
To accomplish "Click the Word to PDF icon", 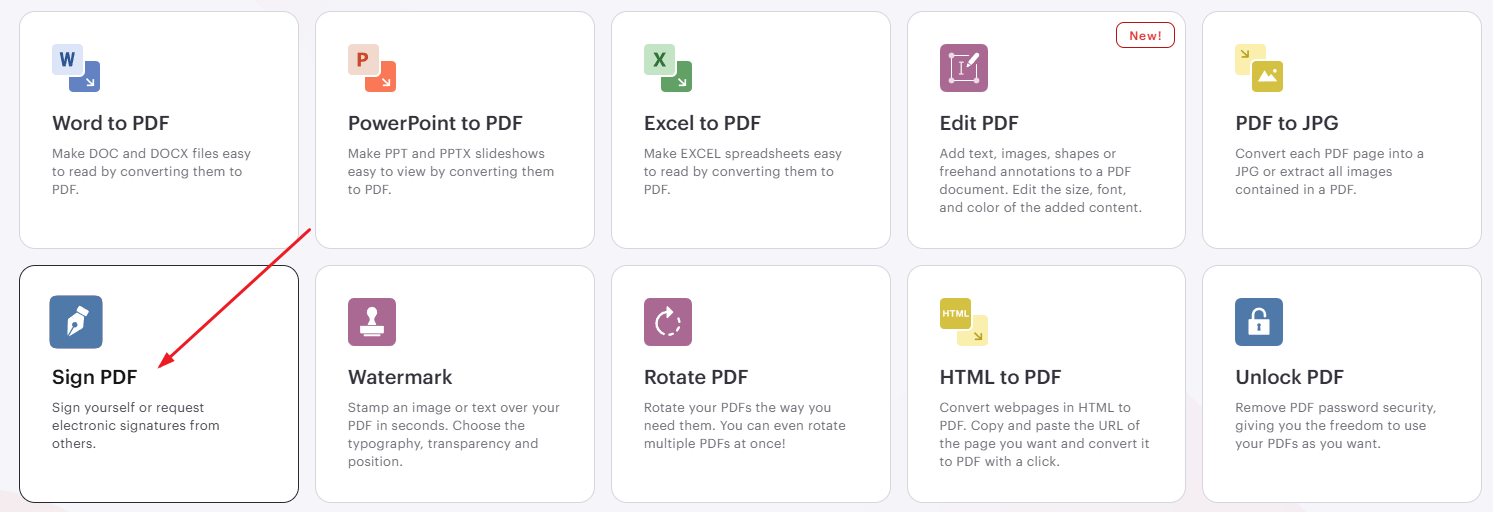I will [x=76, y=68].
